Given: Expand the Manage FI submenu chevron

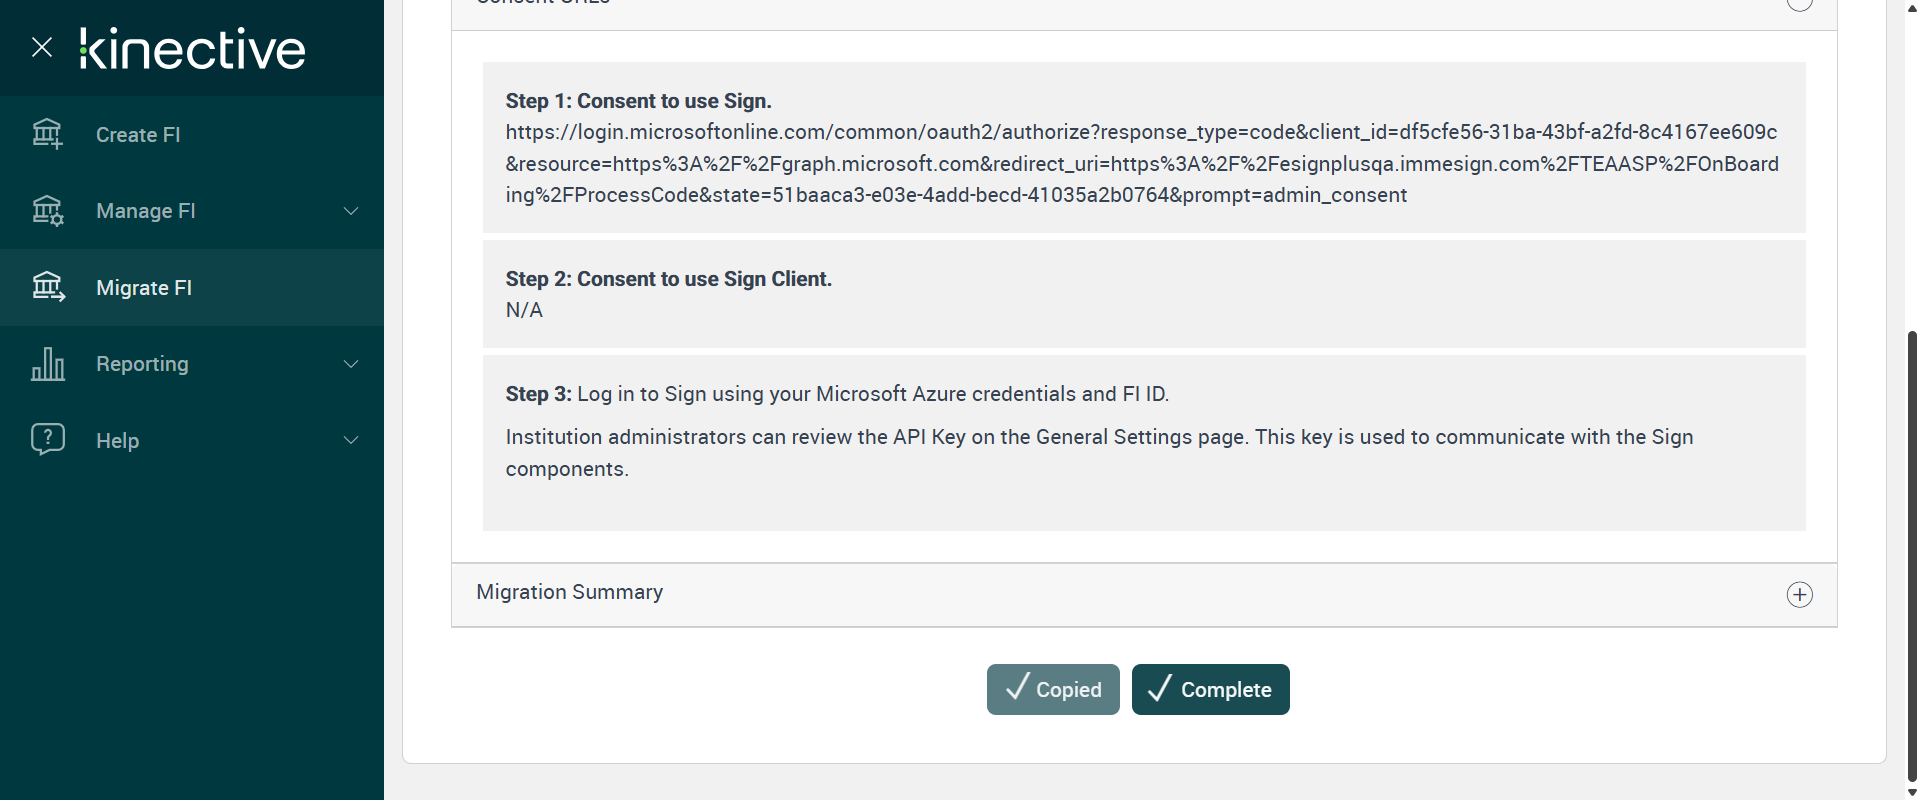Looking at the screenshot, I should [x=351, y=211].
